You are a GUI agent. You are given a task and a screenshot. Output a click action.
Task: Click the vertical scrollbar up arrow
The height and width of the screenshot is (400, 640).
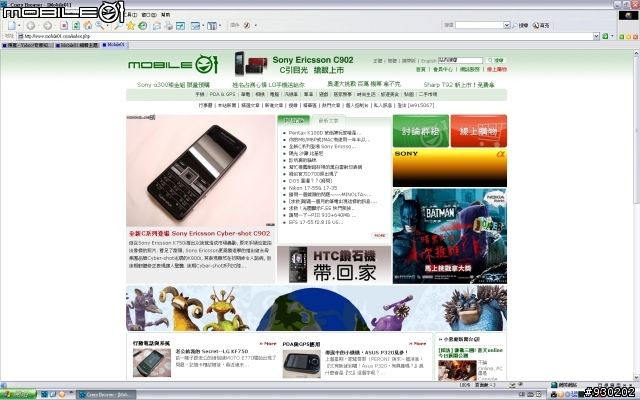coord(636,53)
